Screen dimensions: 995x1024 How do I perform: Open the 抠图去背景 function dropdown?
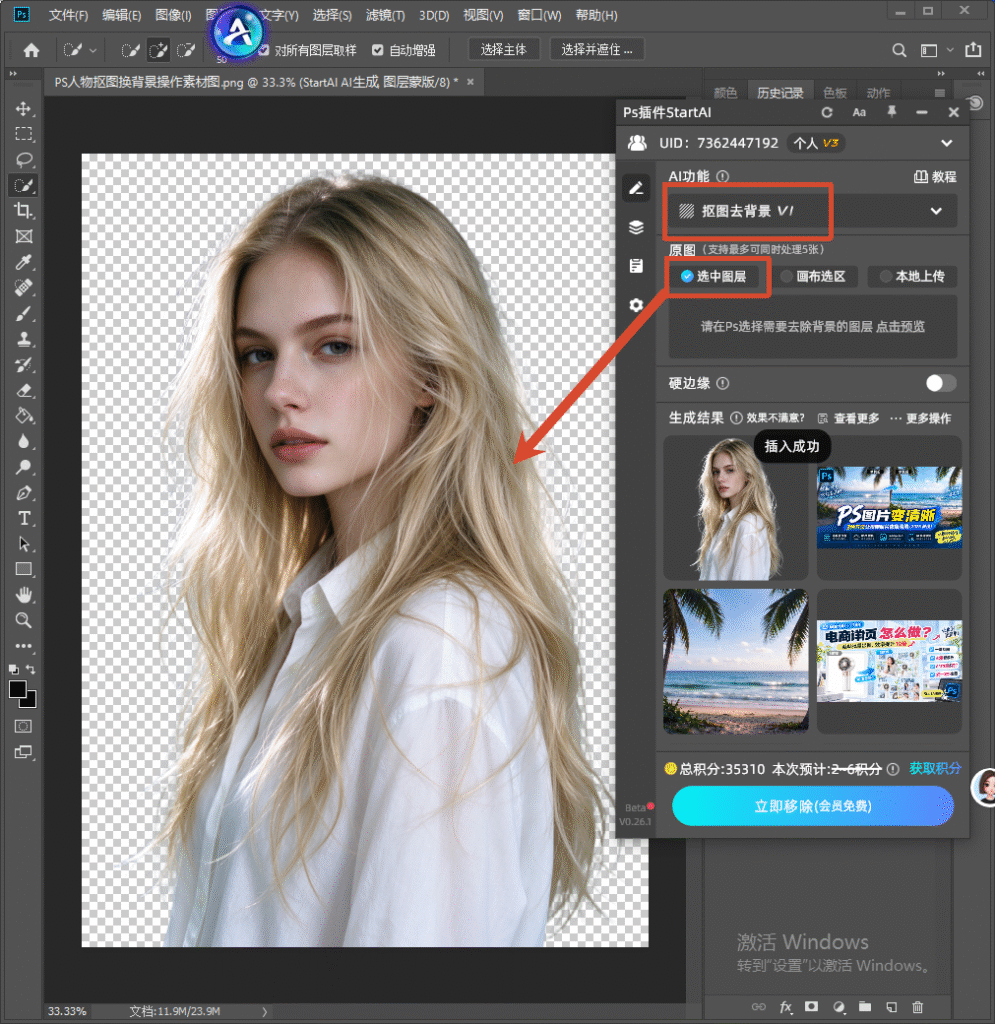[x=812, y=211]
